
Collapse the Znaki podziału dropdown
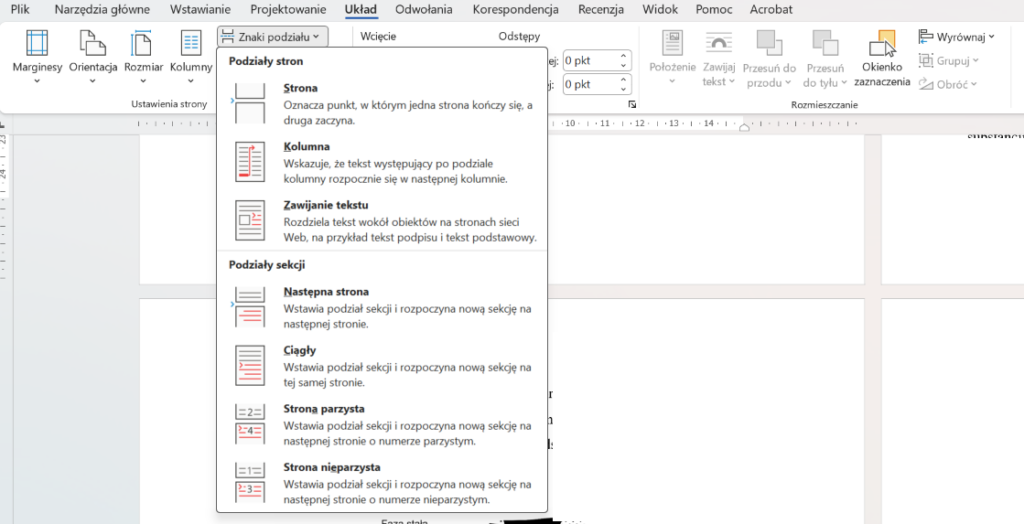click(x=272, y=37)
